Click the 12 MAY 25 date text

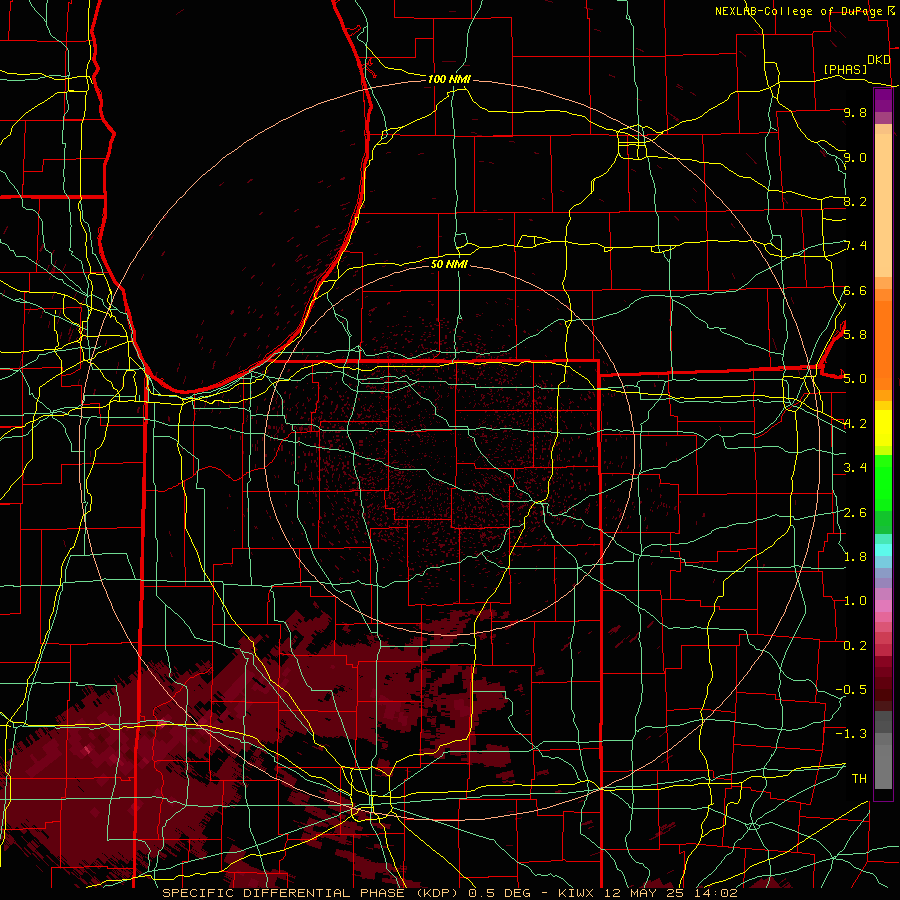tap(642, 893)
